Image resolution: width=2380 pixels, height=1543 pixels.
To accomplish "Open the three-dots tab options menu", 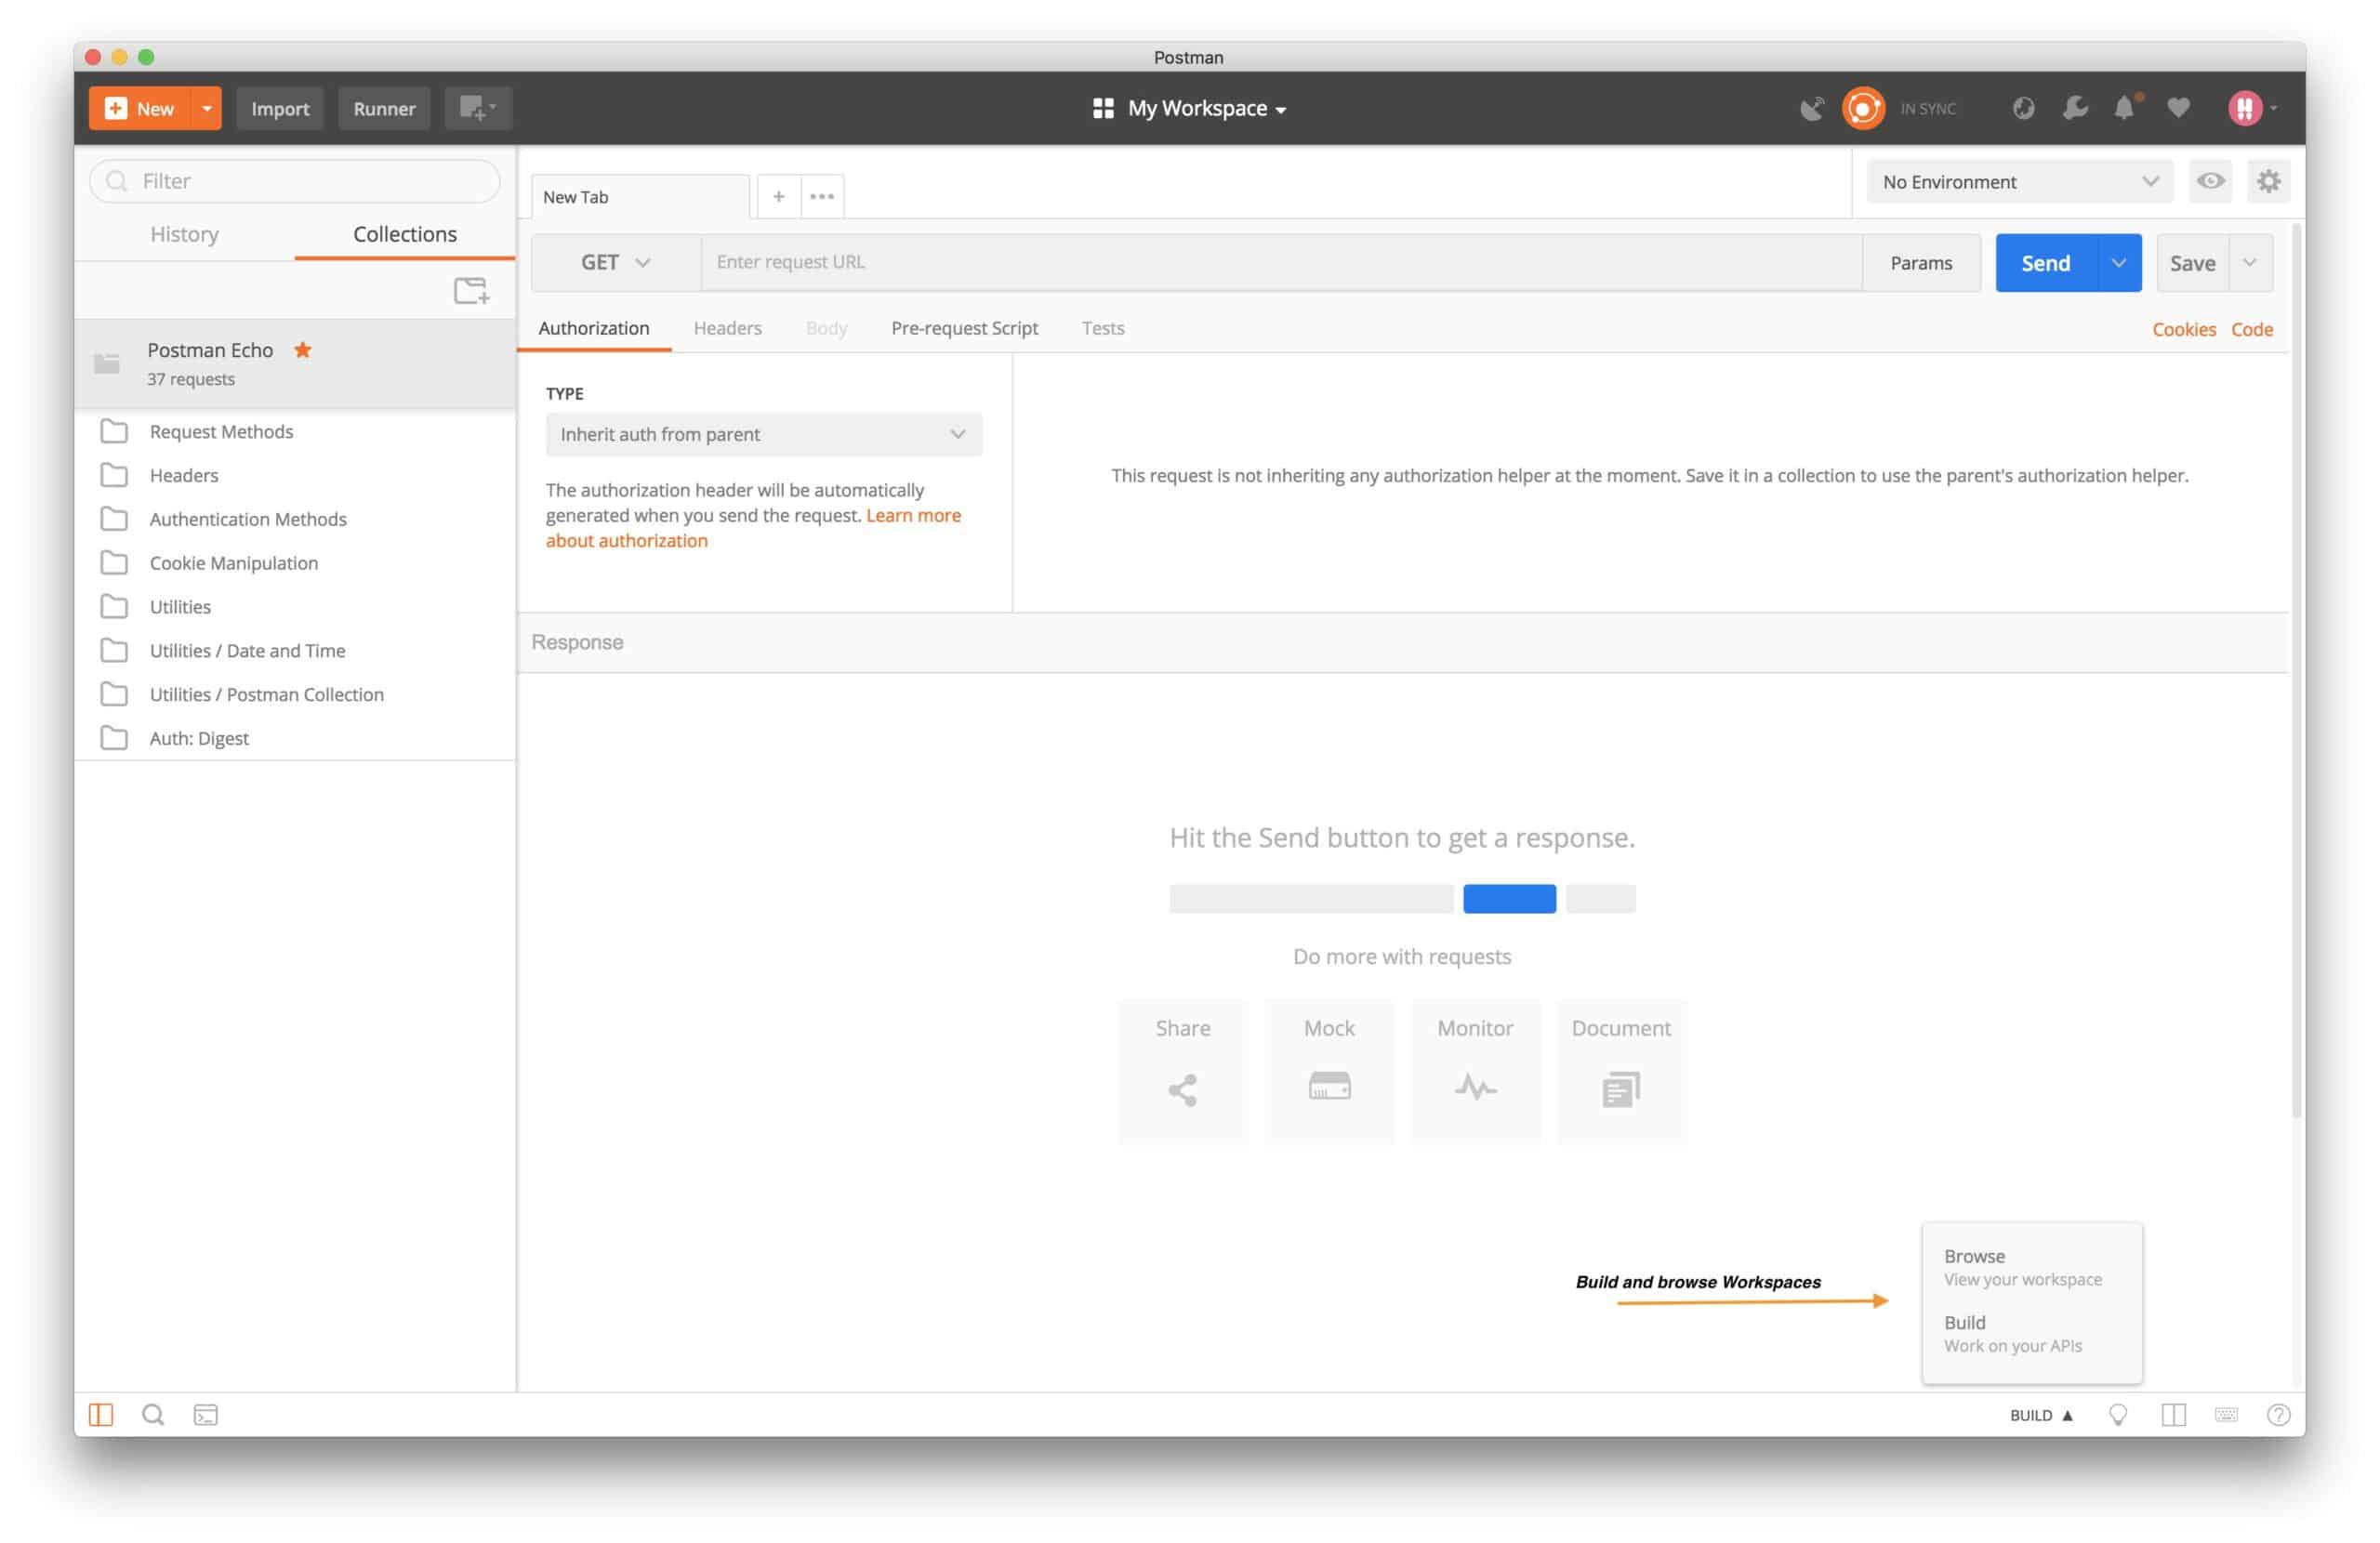I will pos(822,196).
